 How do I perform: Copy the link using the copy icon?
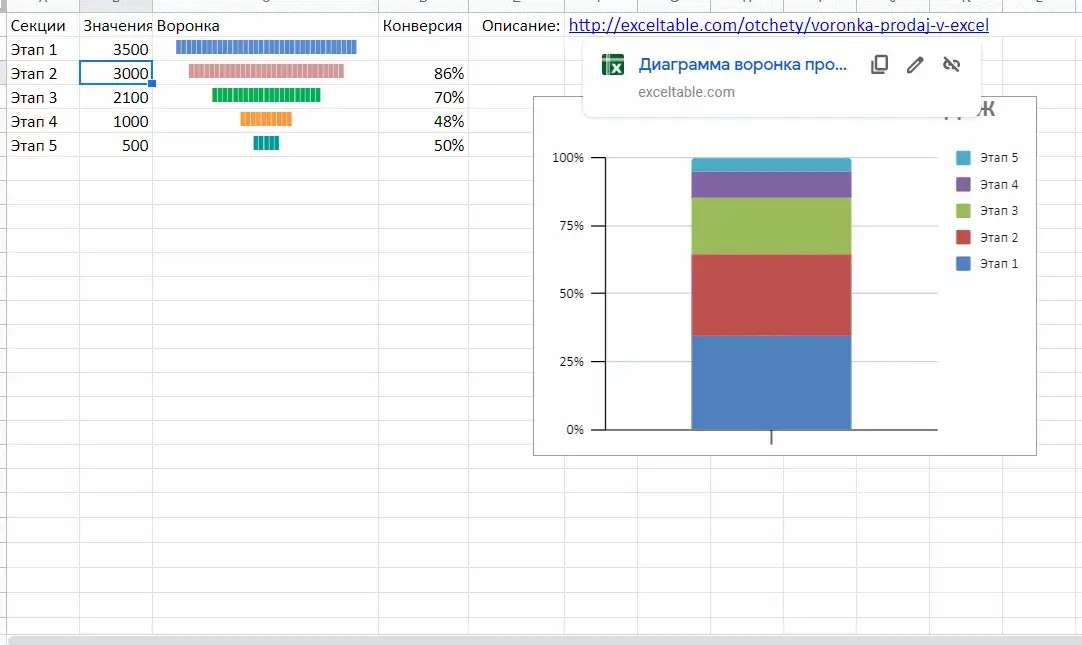pyautogui.click(x=879, y=65)
